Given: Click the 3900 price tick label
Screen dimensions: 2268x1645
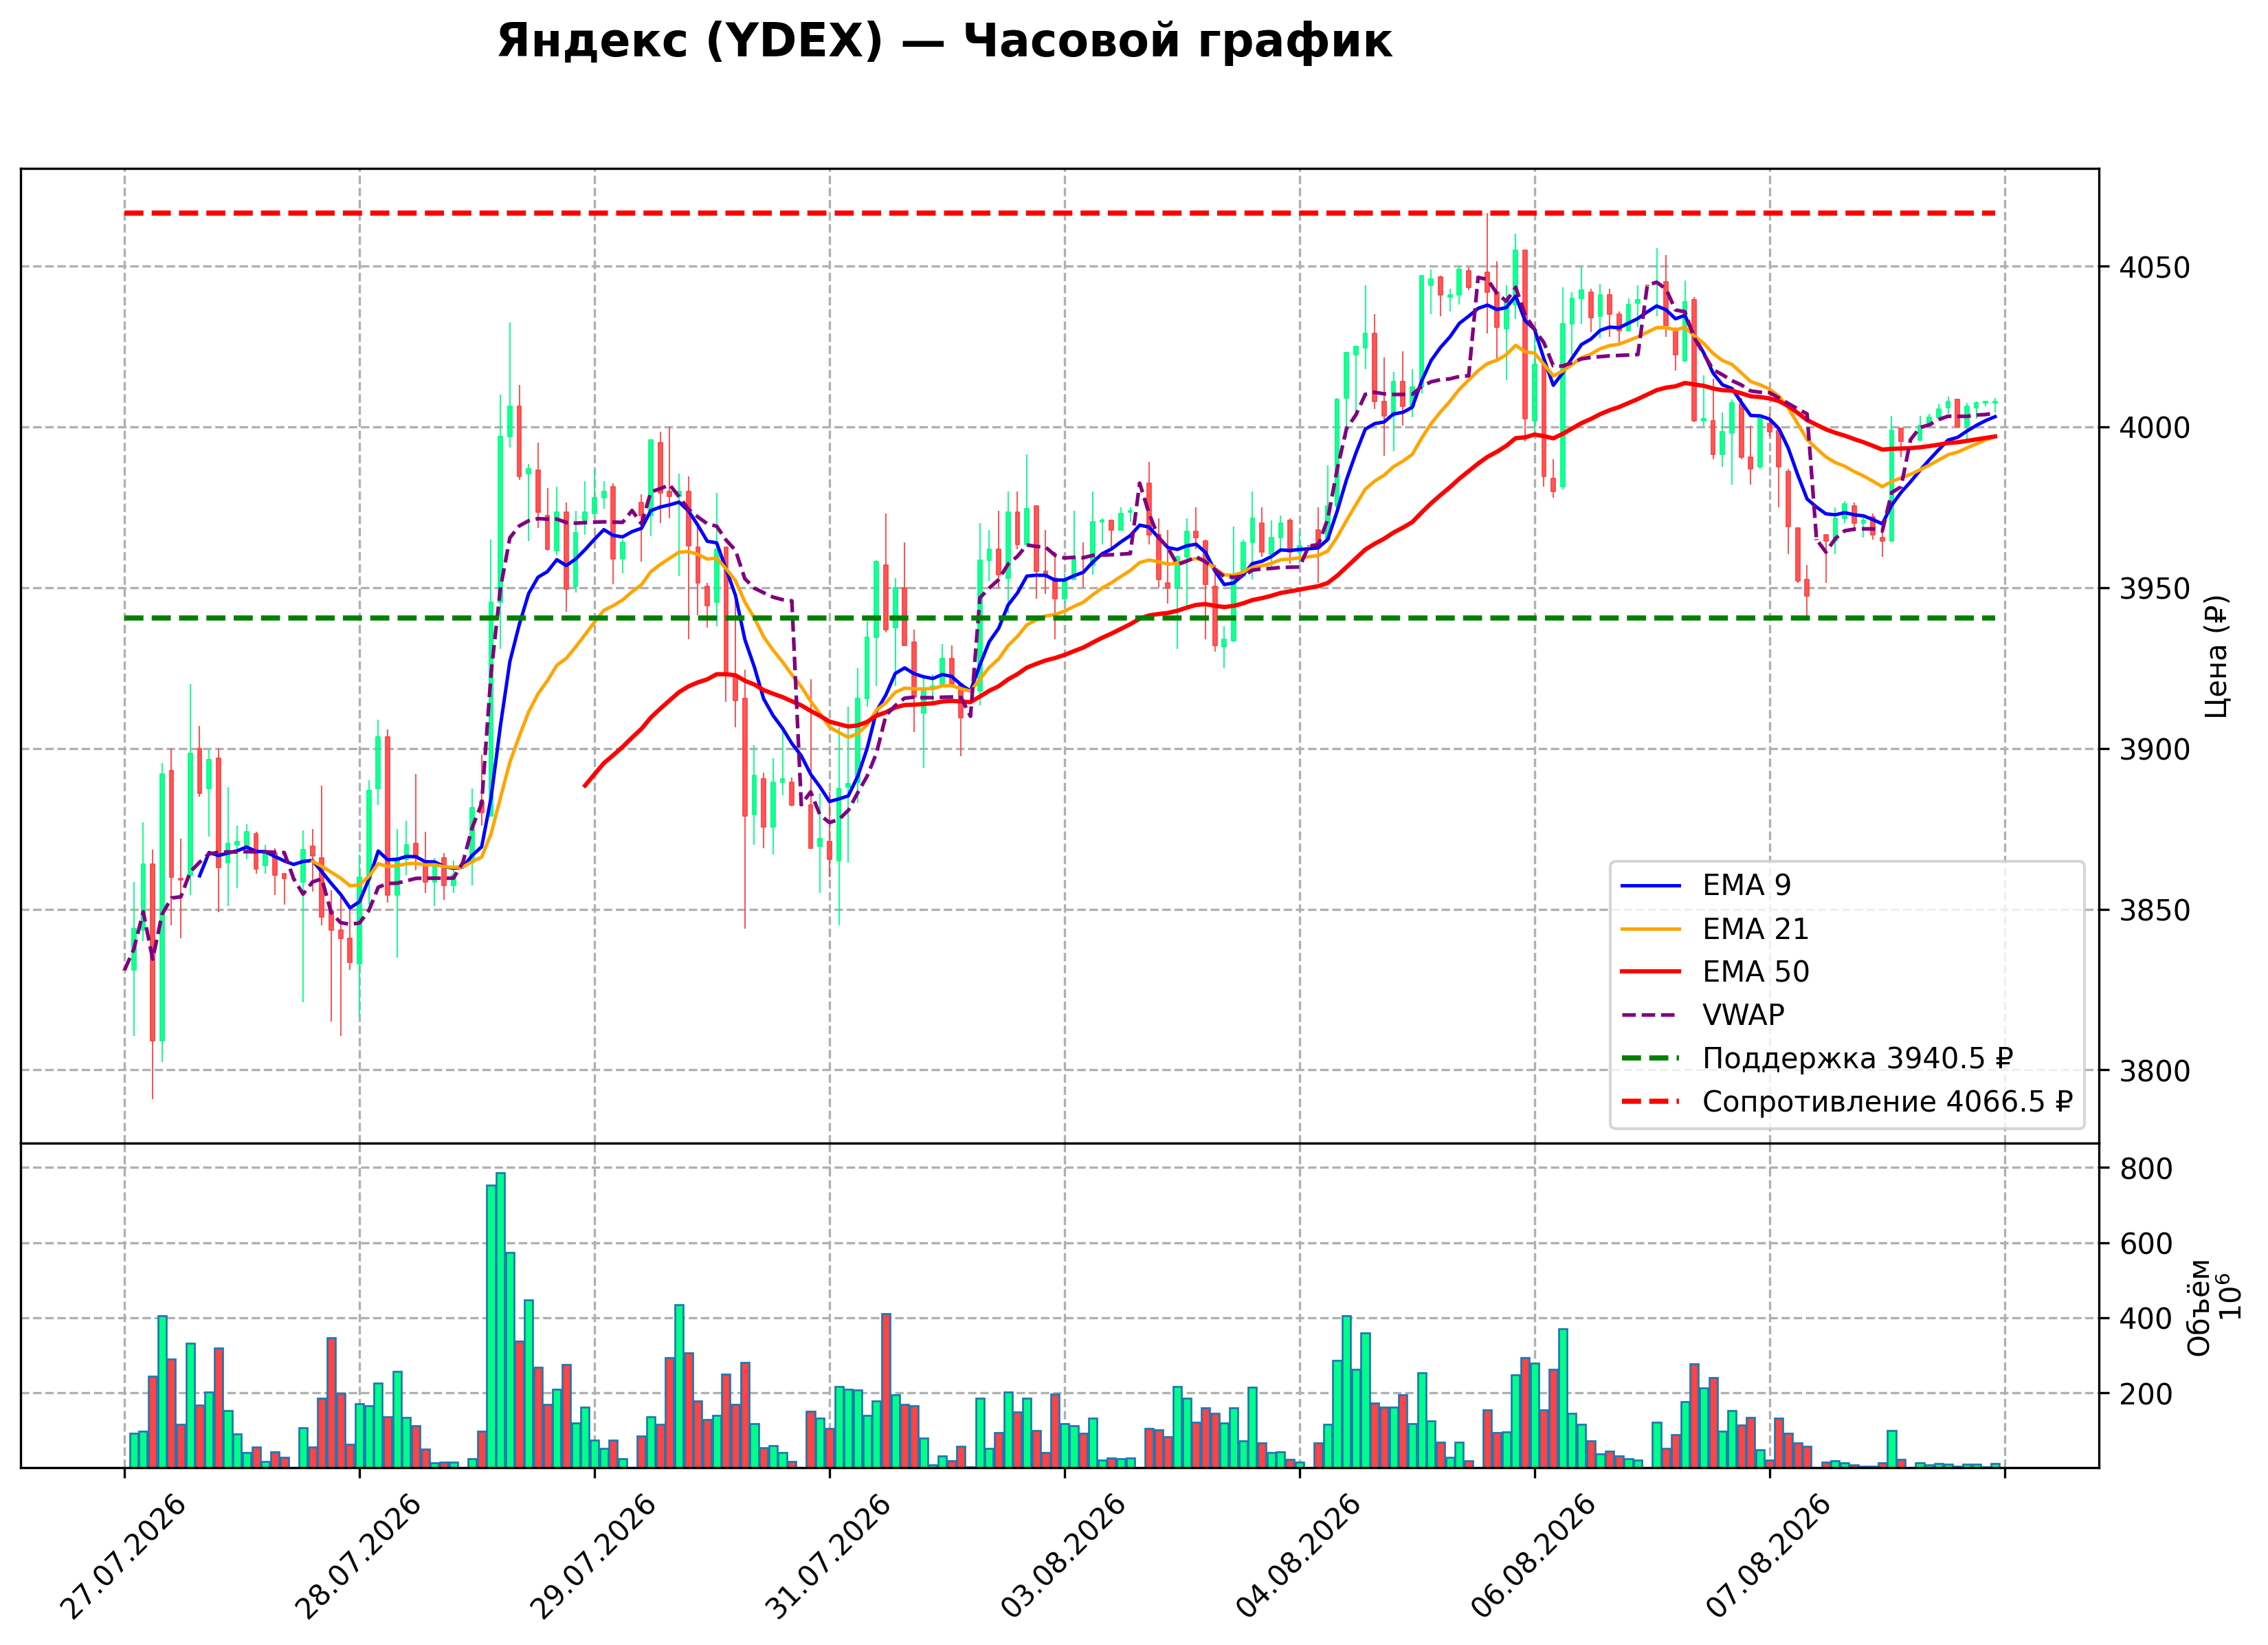Looking at the screenshot, I should pyautogui.click(x=2154, y=749).
